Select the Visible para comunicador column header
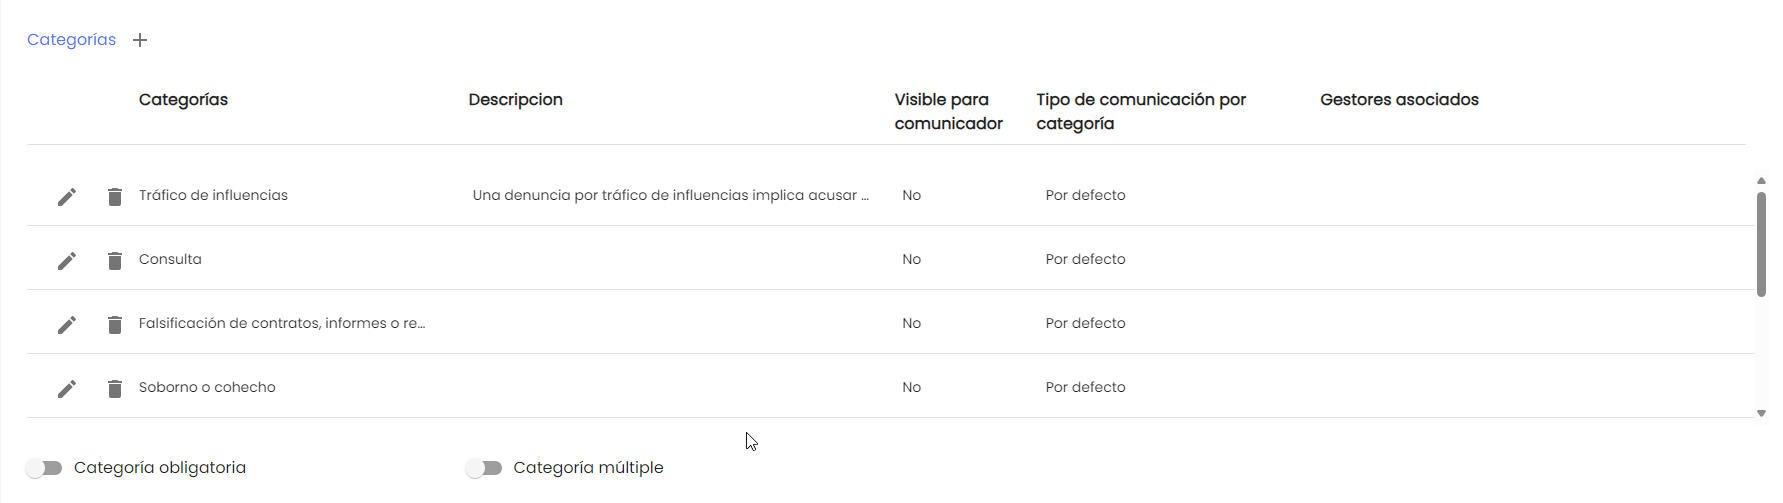Image resolution: width=1783 pixels, height=503 pixels. point(948,111)
